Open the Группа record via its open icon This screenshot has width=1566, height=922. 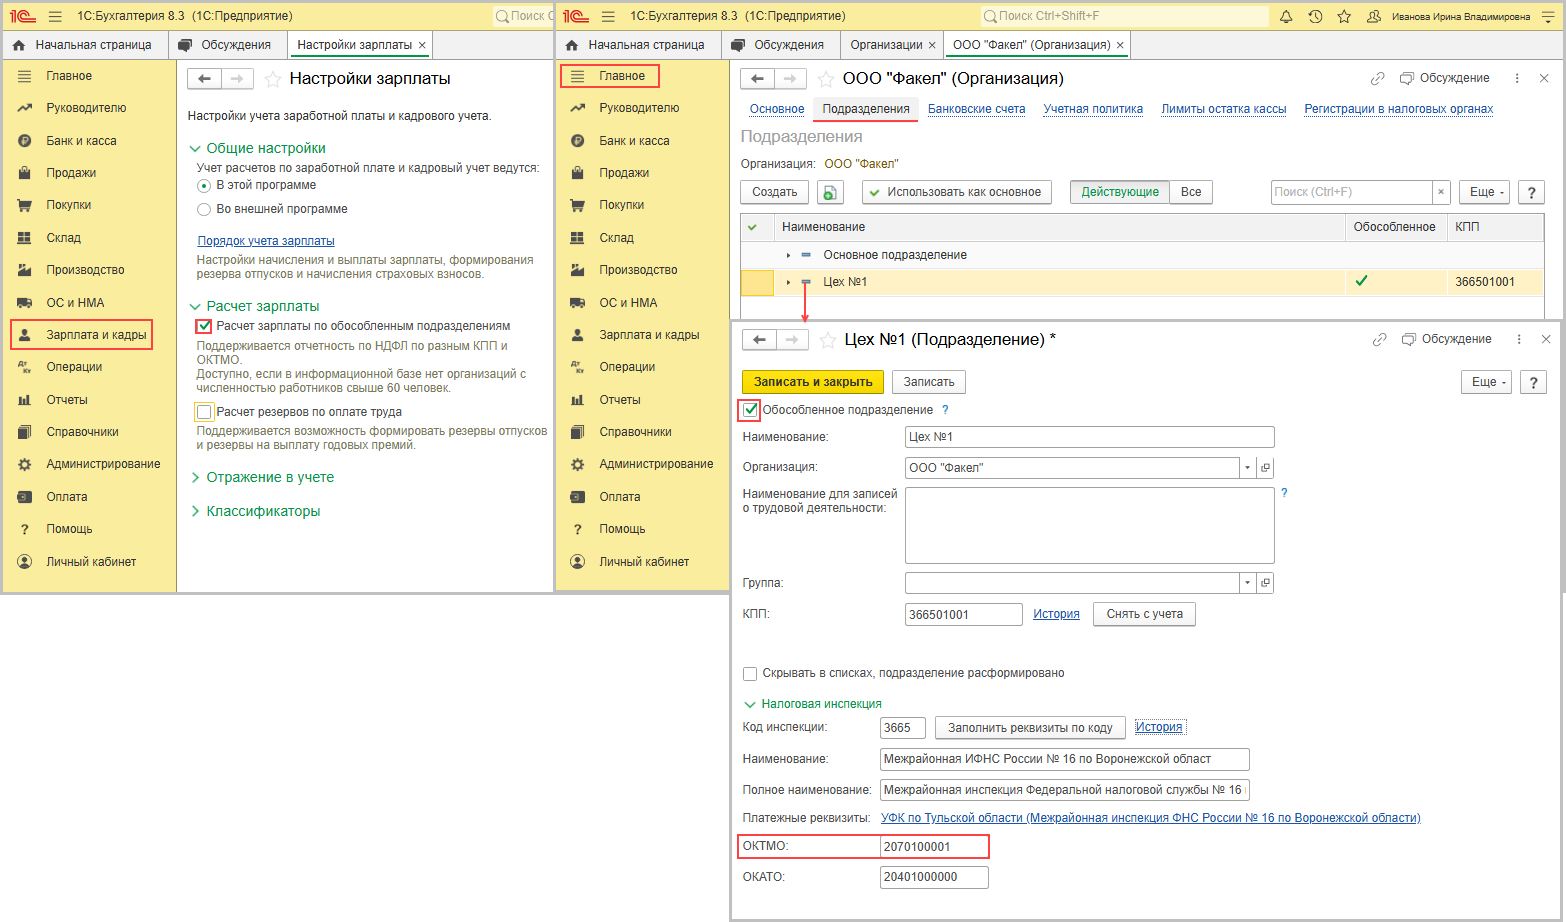pos(1265,583)
